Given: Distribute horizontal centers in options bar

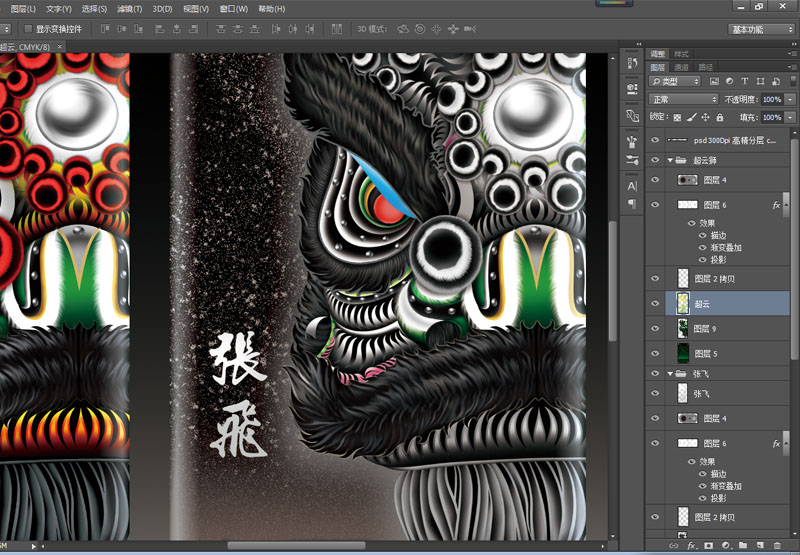Looking at the screenshot, I should pos(293,29).
